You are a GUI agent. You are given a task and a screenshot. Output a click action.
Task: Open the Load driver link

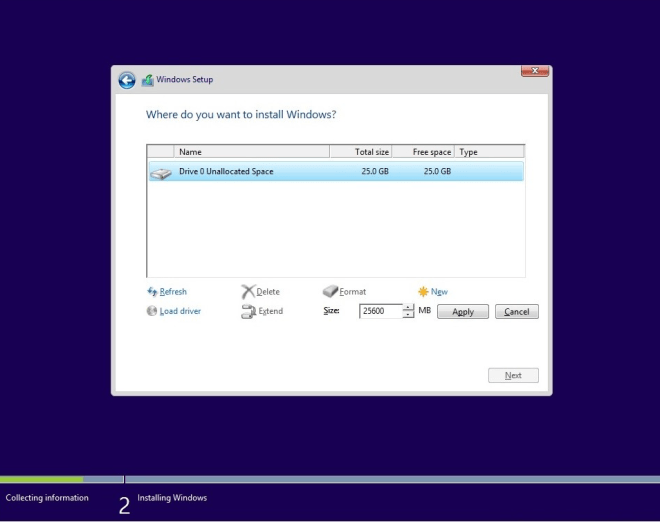180,311
